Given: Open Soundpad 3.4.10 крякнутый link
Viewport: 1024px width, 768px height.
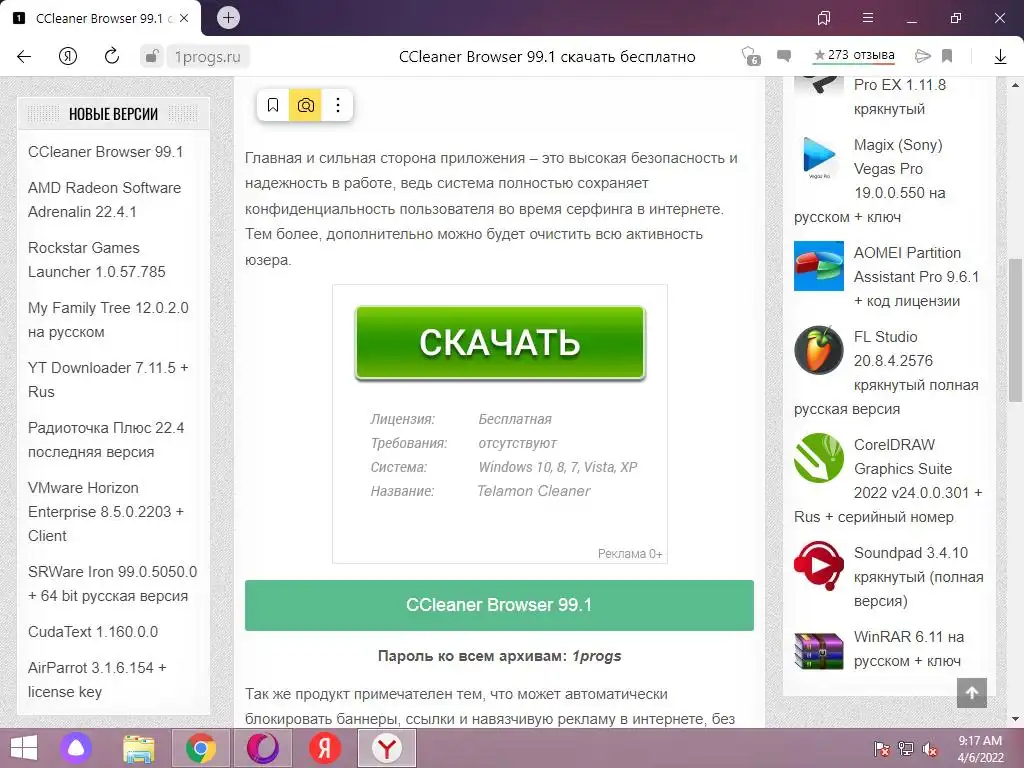Looking at the screenshot, I should [x=918, y=577].
